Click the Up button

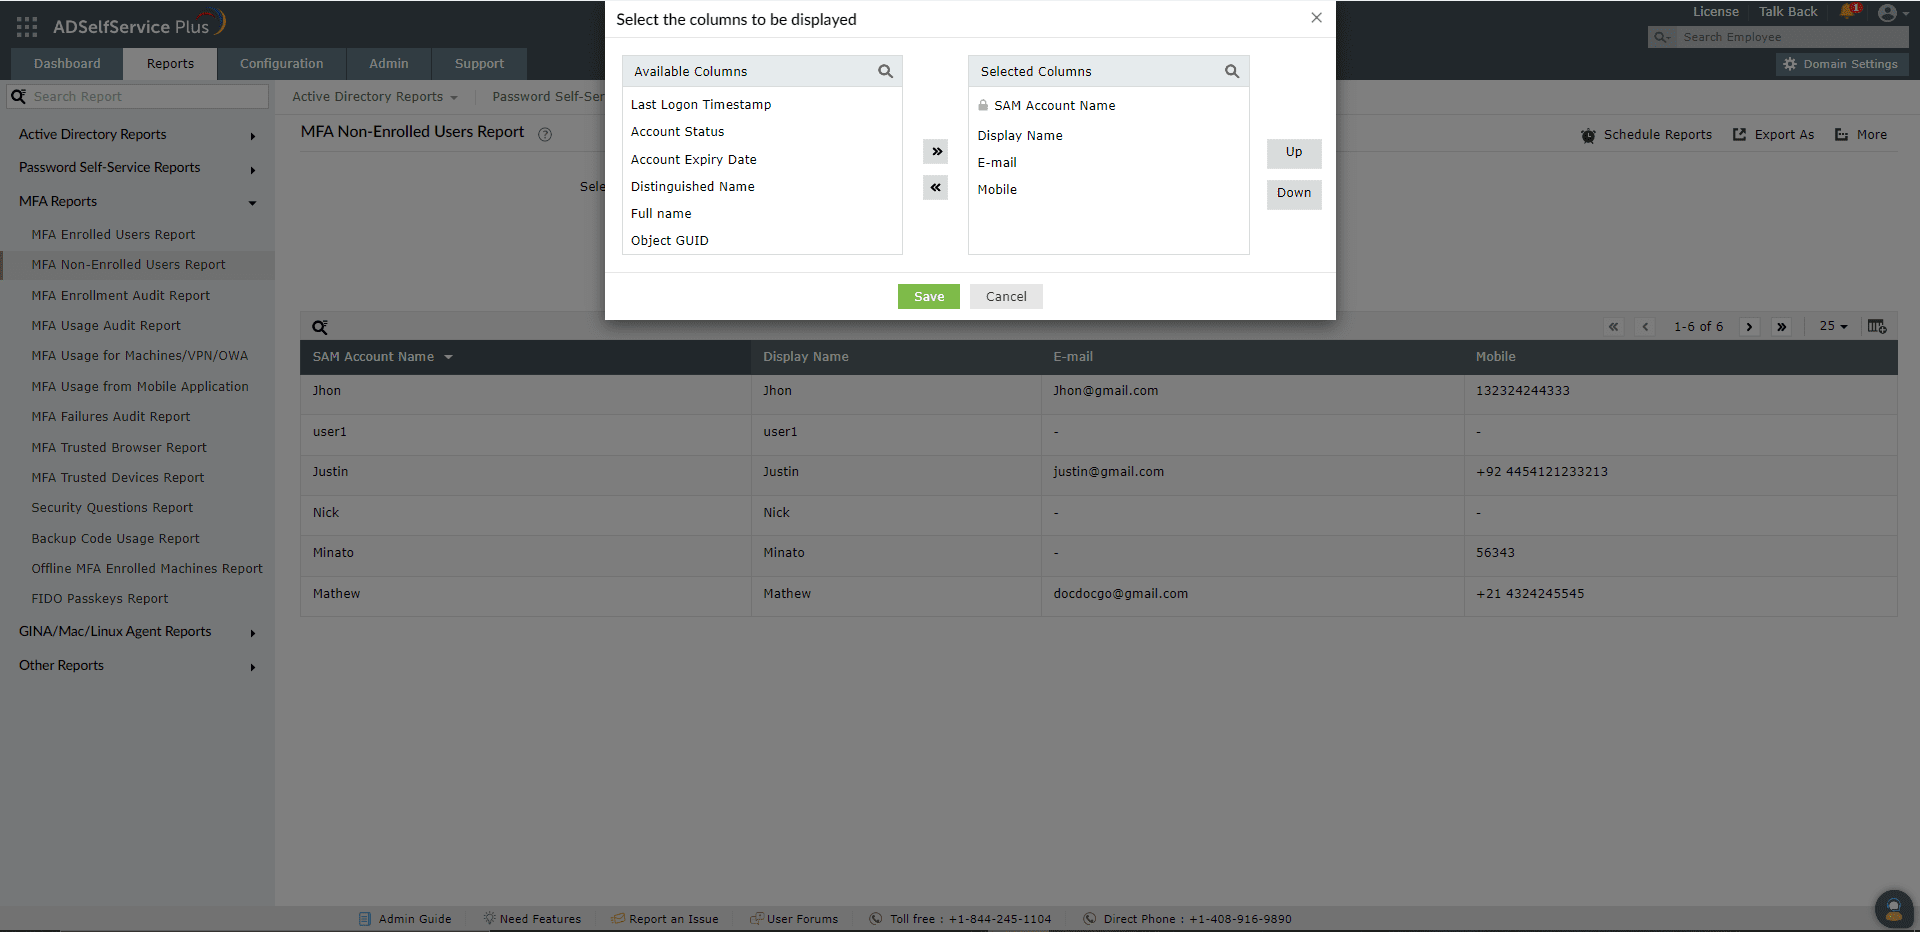coord(1294,153)
